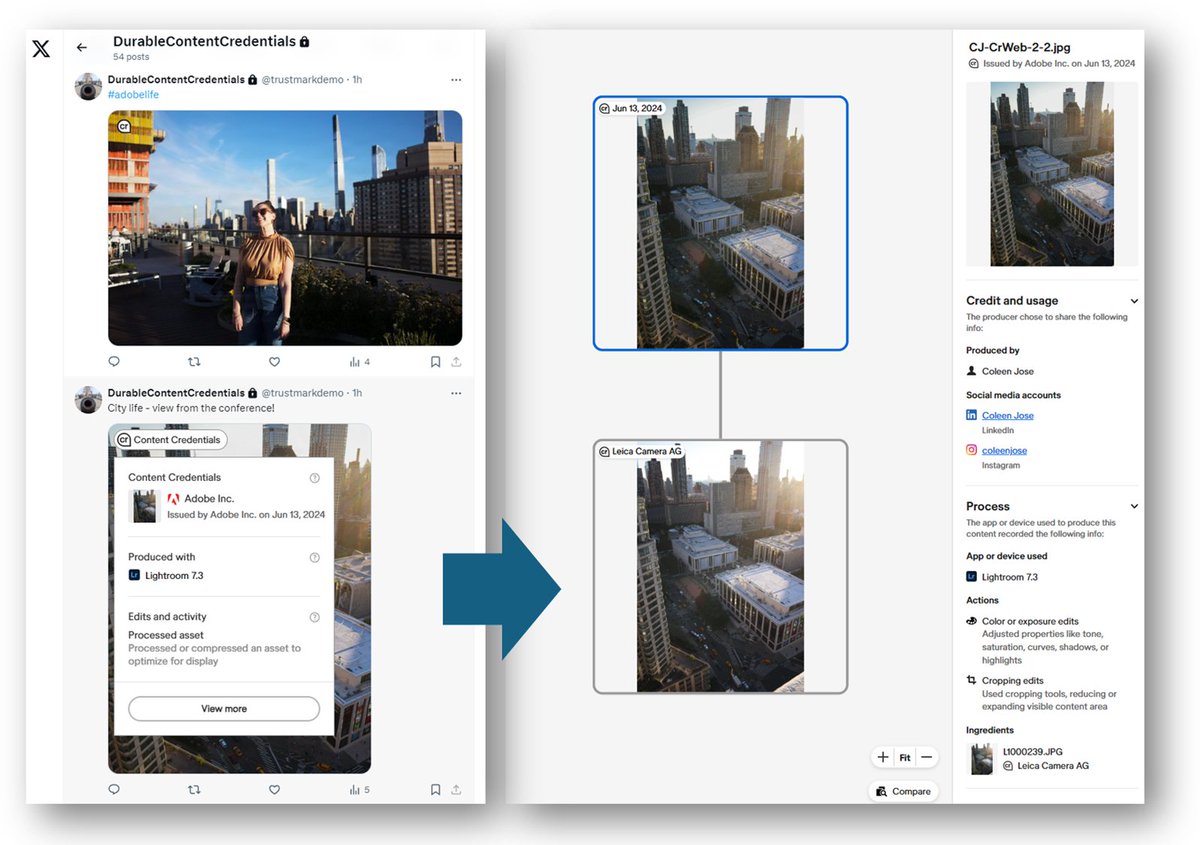
Task: Click the Cropping edits icon
Action: point(971,680)
